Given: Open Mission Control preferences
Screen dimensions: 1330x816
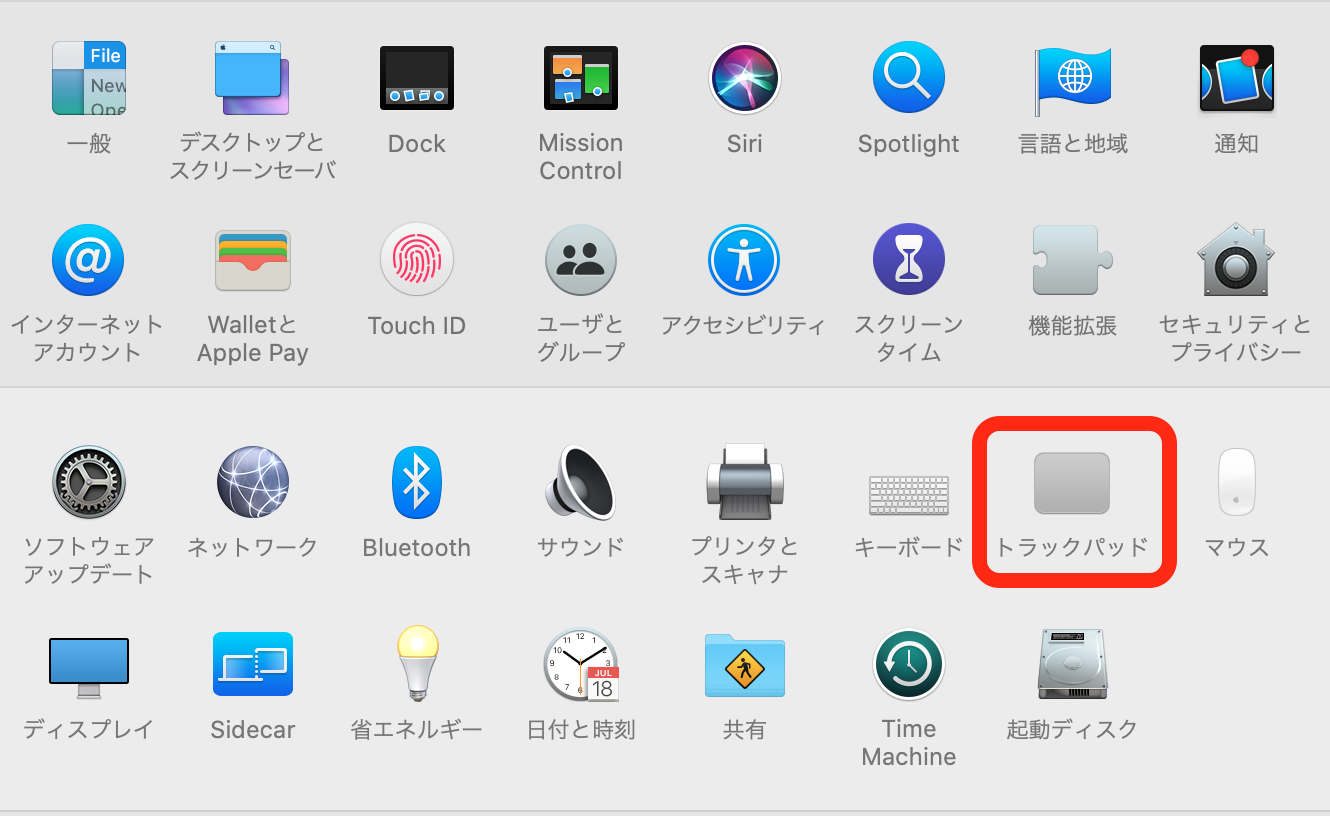Looking at the screenshot, I should [581, 78].
